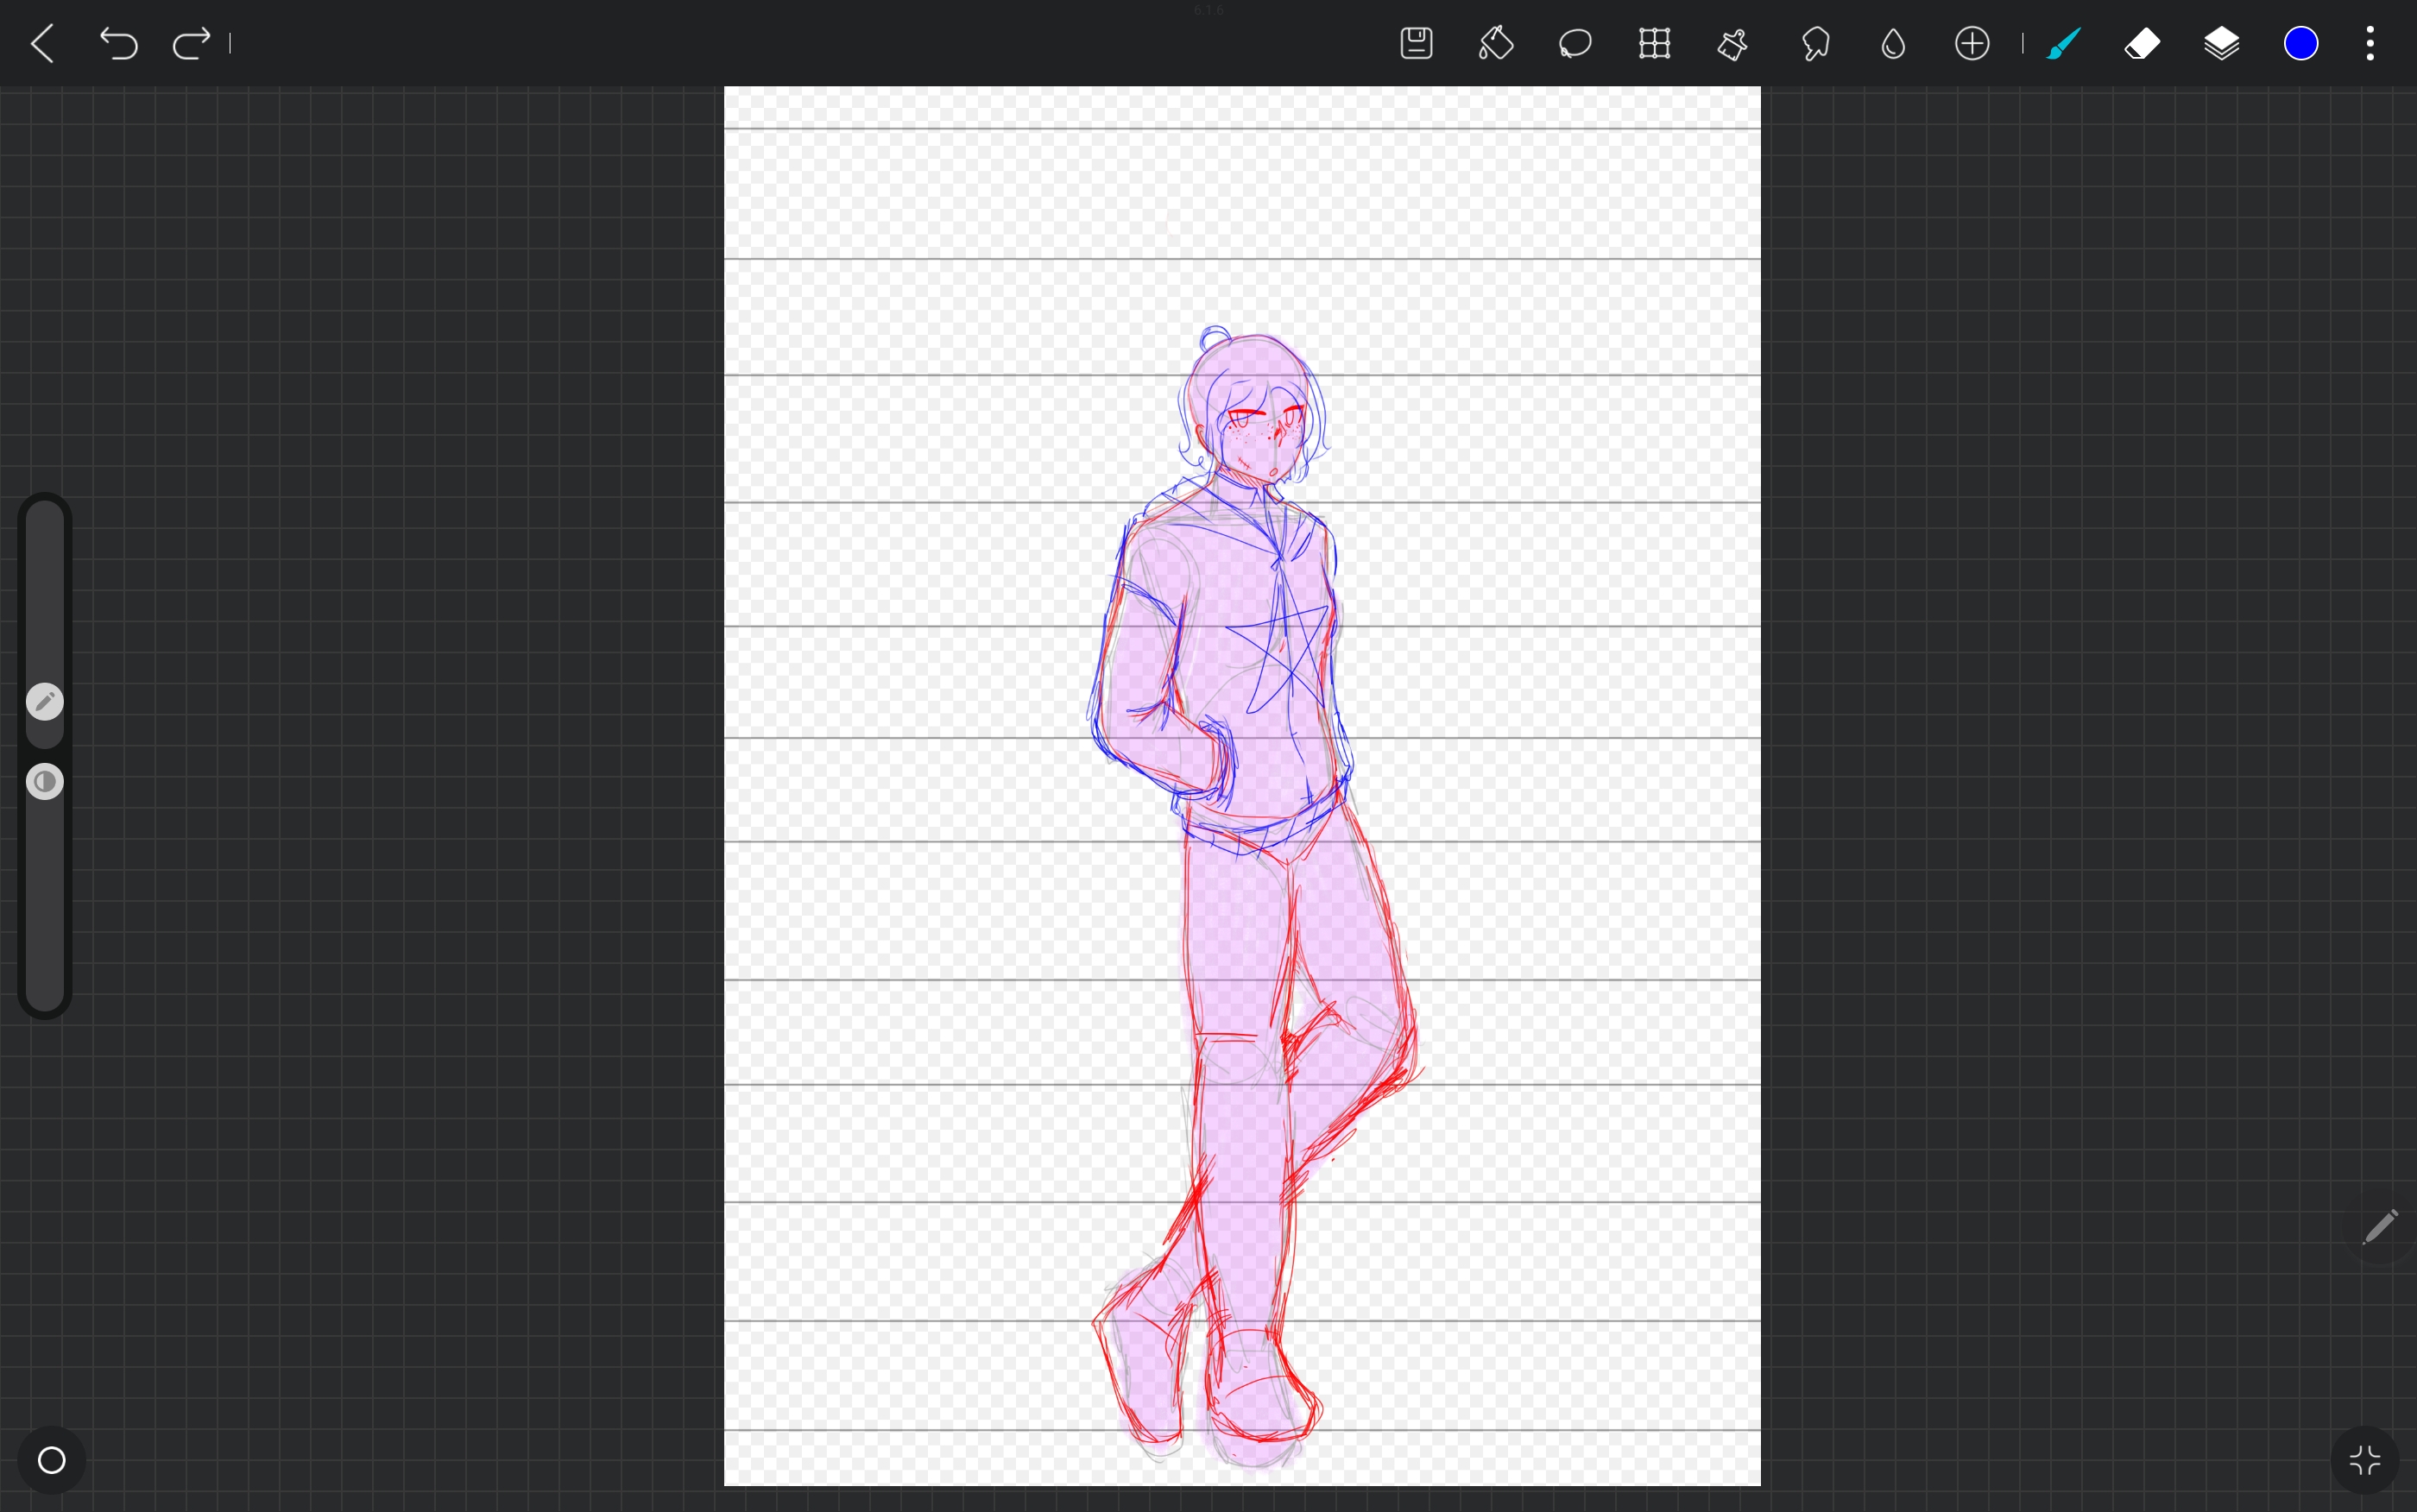Undo the last stroke

[118, 44]
